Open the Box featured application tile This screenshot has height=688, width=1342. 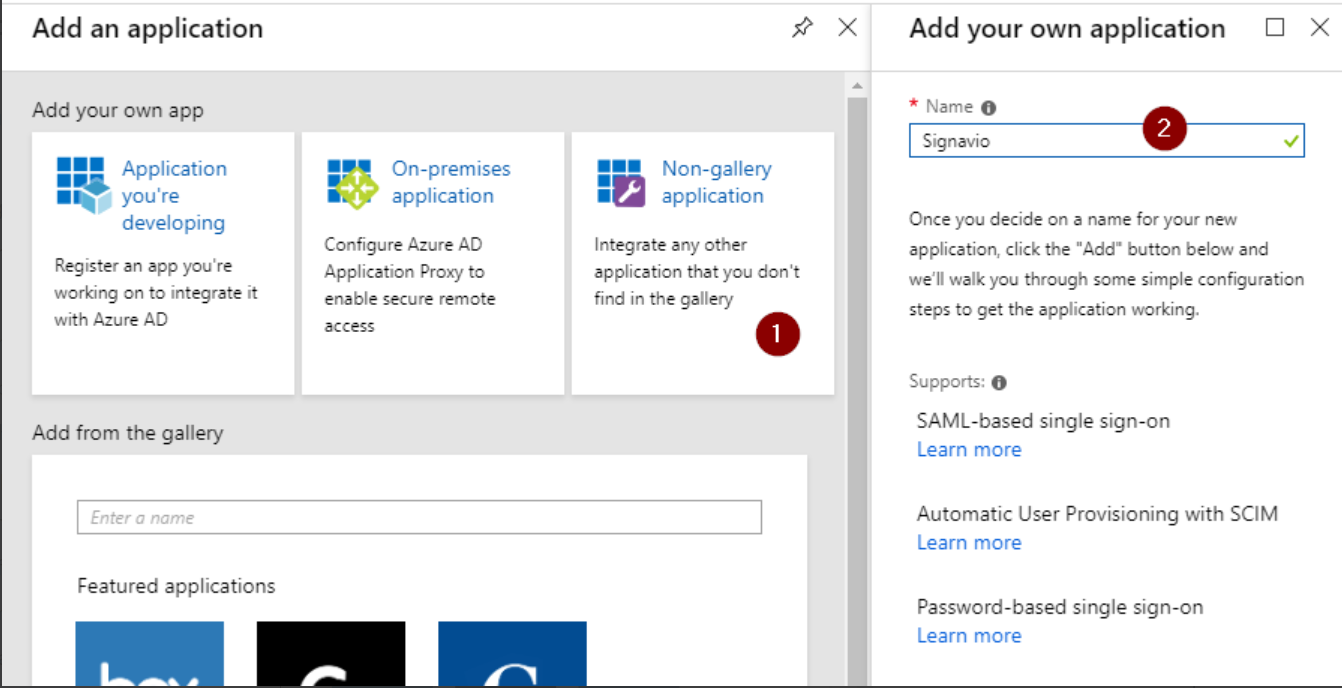[x=150, y=654]
